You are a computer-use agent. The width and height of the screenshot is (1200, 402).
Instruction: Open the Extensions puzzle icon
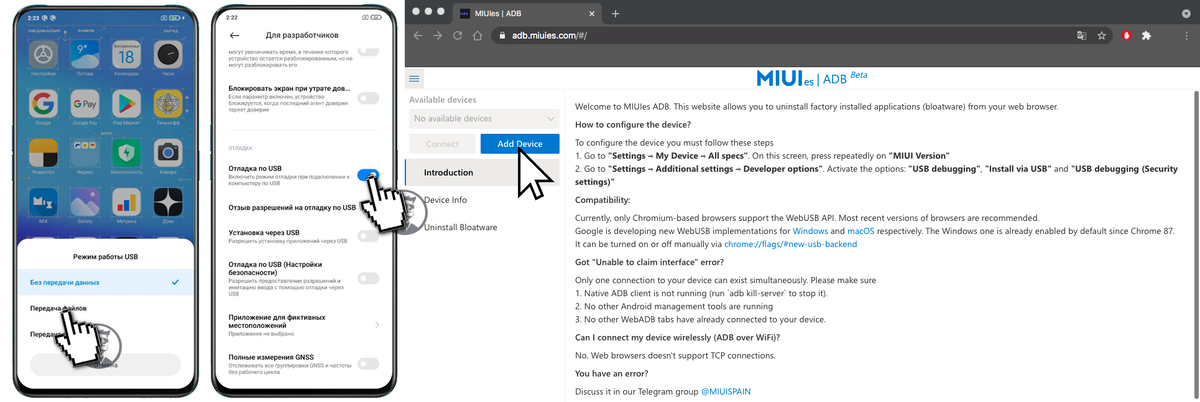click(1147, 35)
